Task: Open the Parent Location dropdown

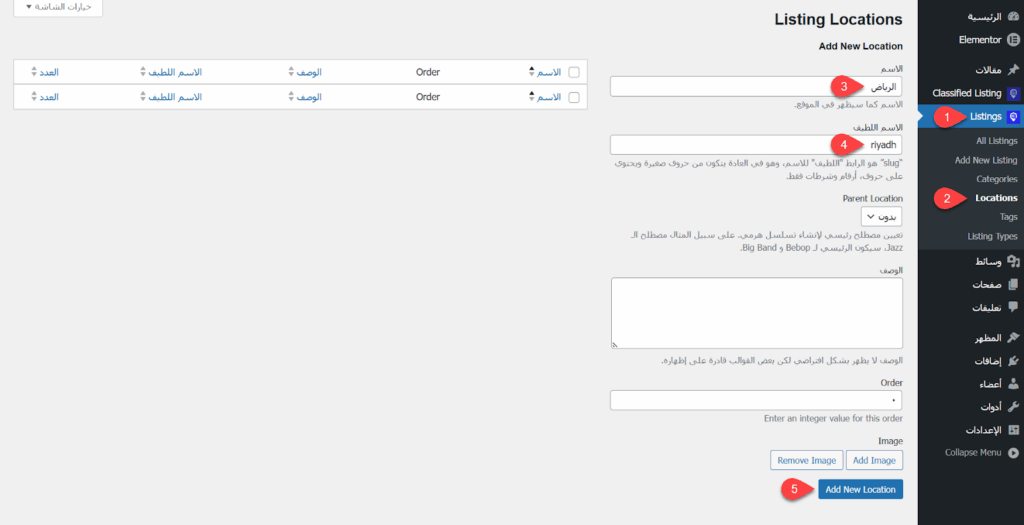Action: [881, 217]
